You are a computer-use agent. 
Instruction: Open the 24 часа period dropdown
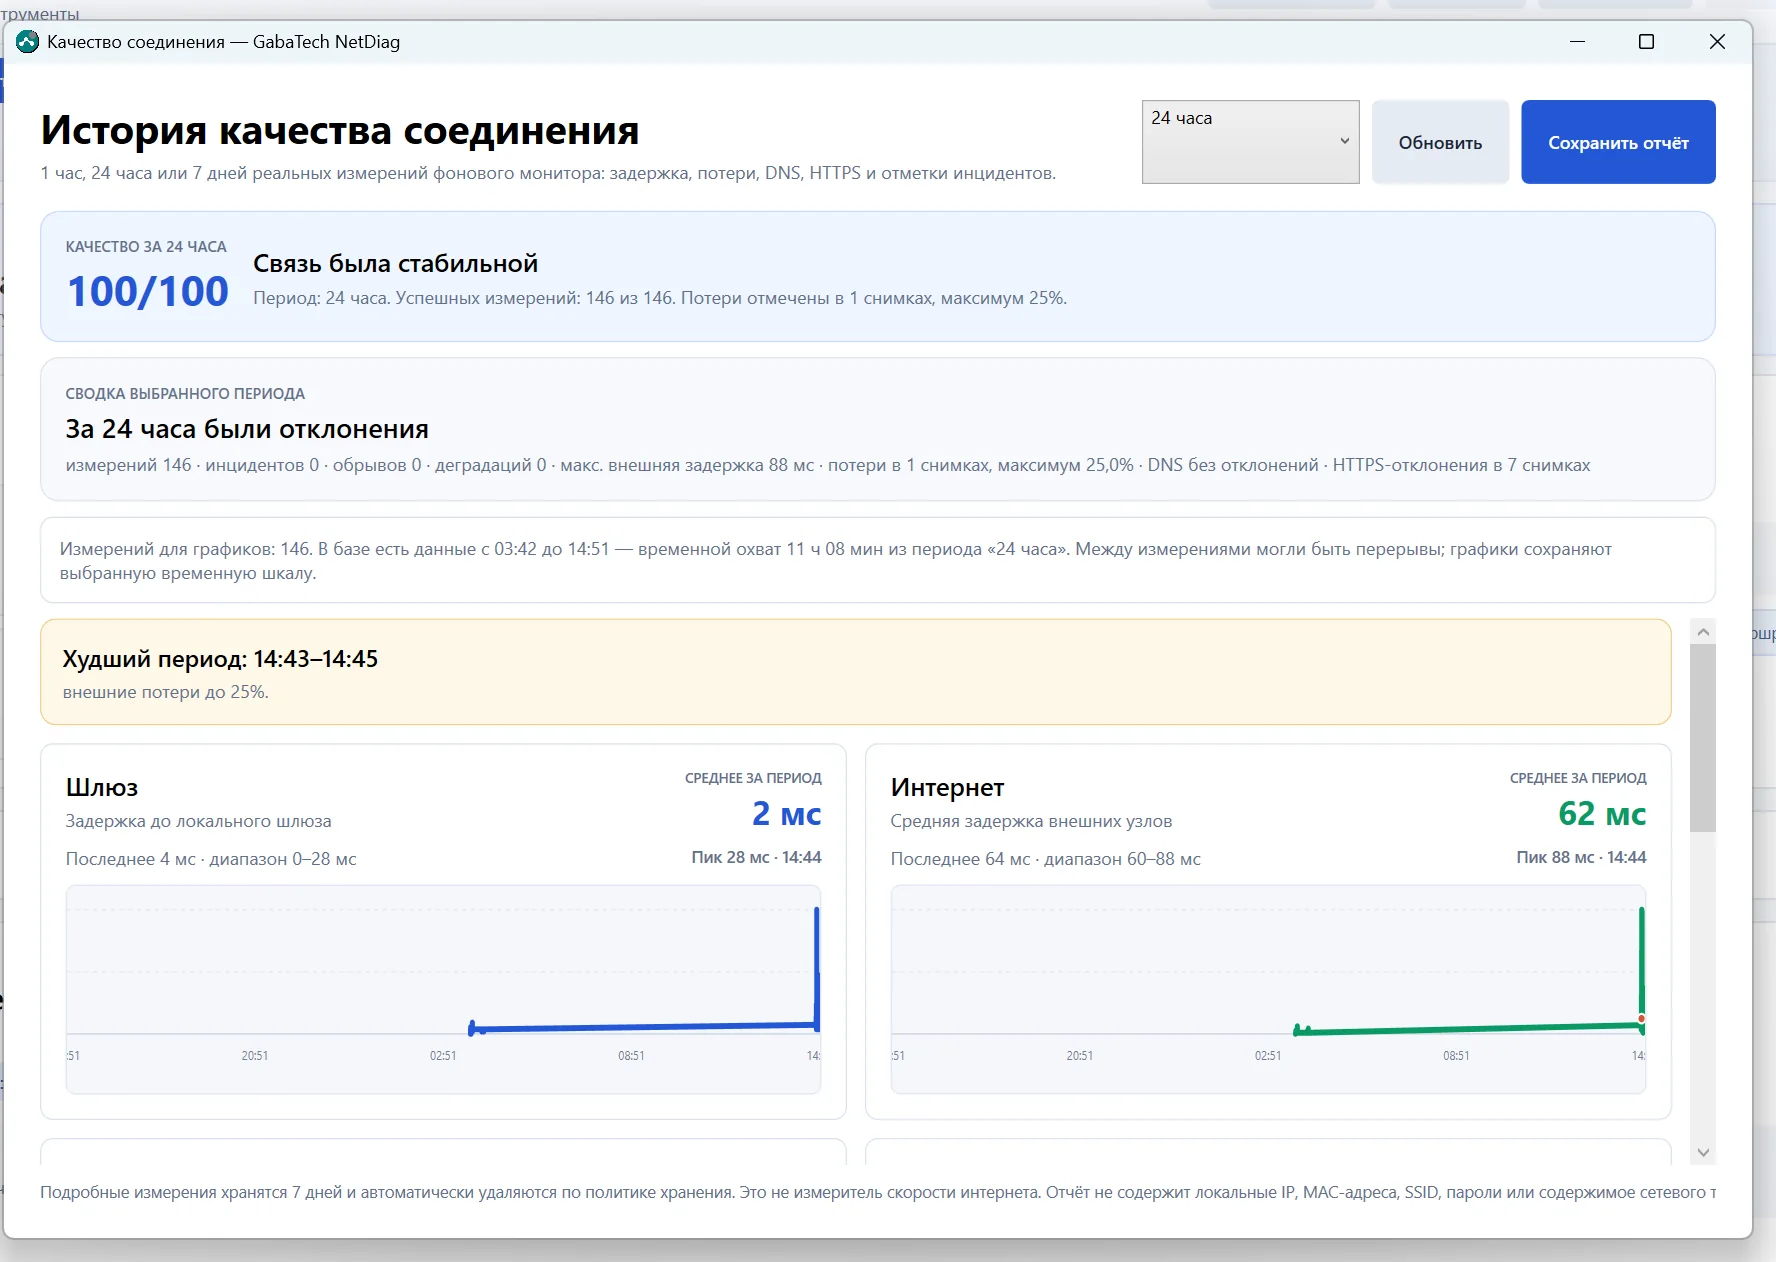1250,142
